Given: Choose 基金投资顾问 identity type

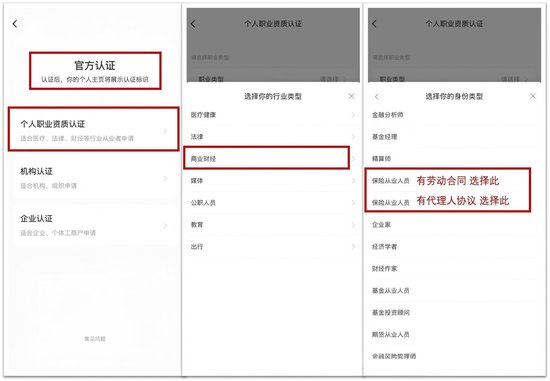Looking at the screenshot, I should coord(454,312).
